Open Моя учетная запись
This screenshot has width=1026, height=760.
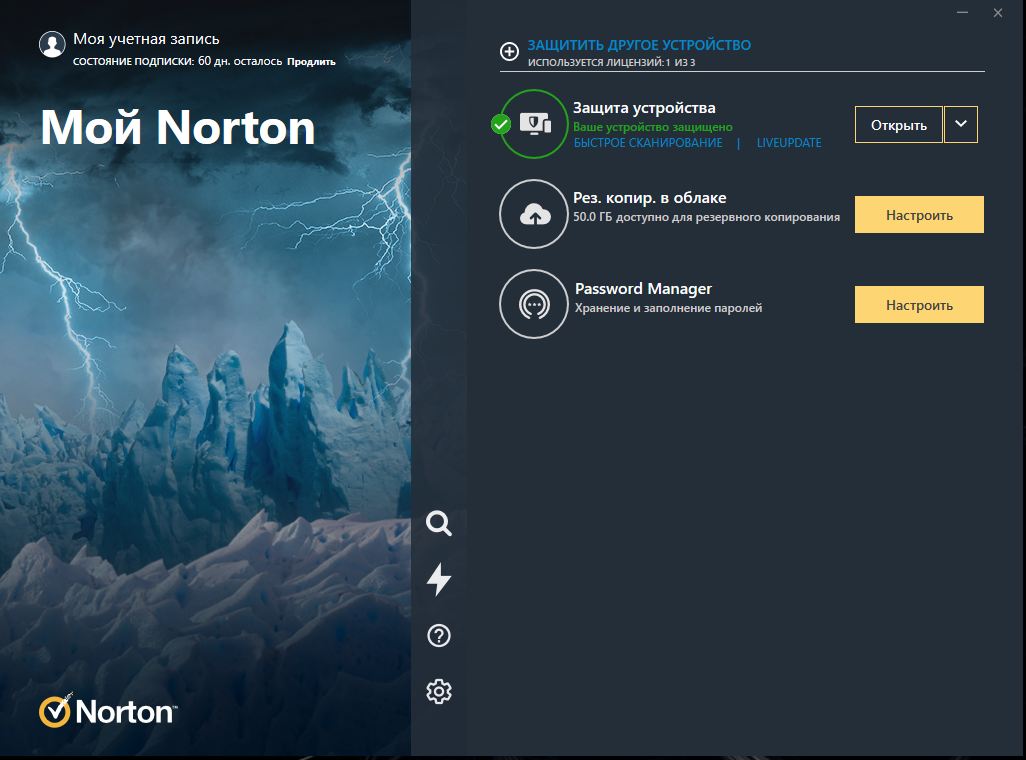[146, 39]
